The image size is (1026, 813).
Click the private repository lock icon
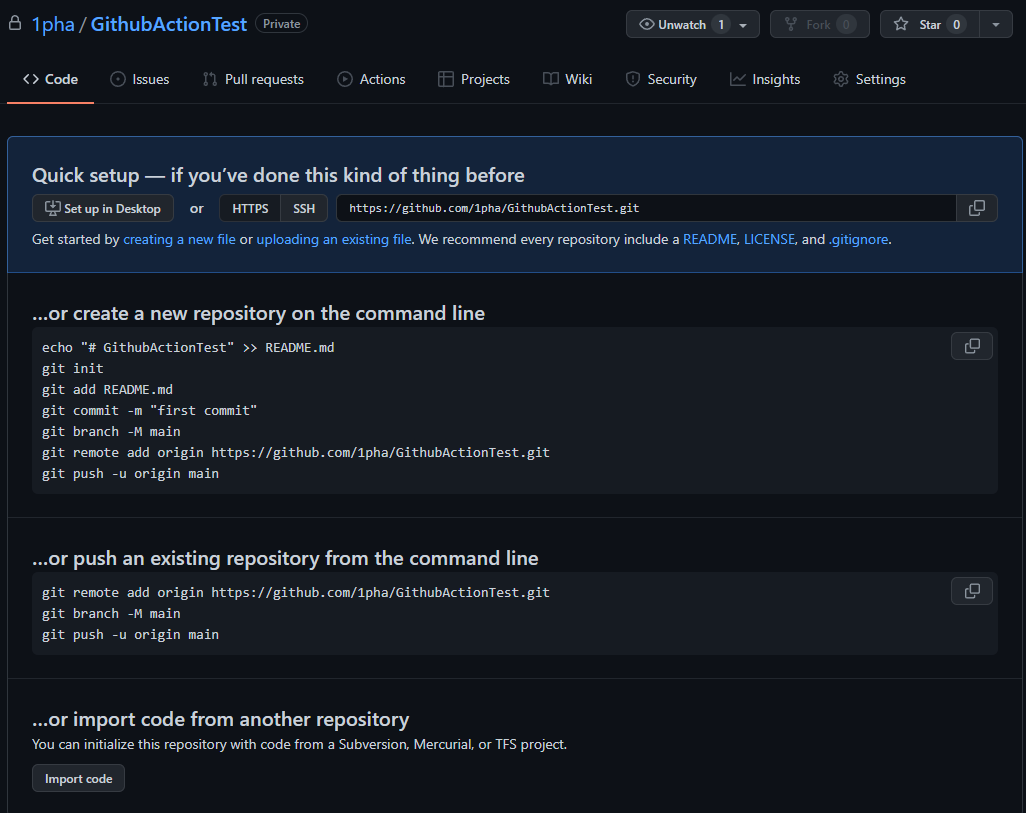pyautogui.click(x=15, y=24)
